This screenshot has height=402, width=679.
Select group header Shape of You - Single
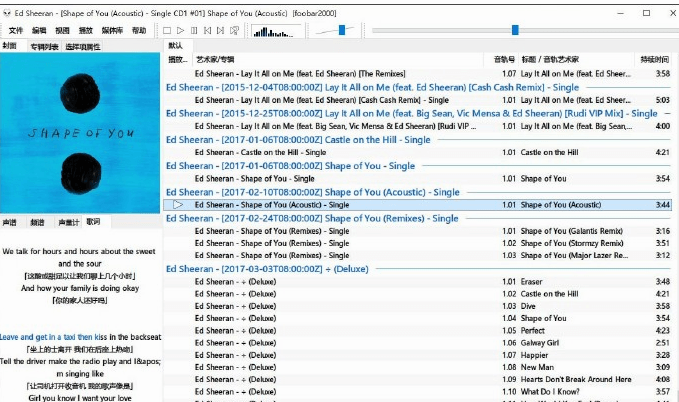418,165
